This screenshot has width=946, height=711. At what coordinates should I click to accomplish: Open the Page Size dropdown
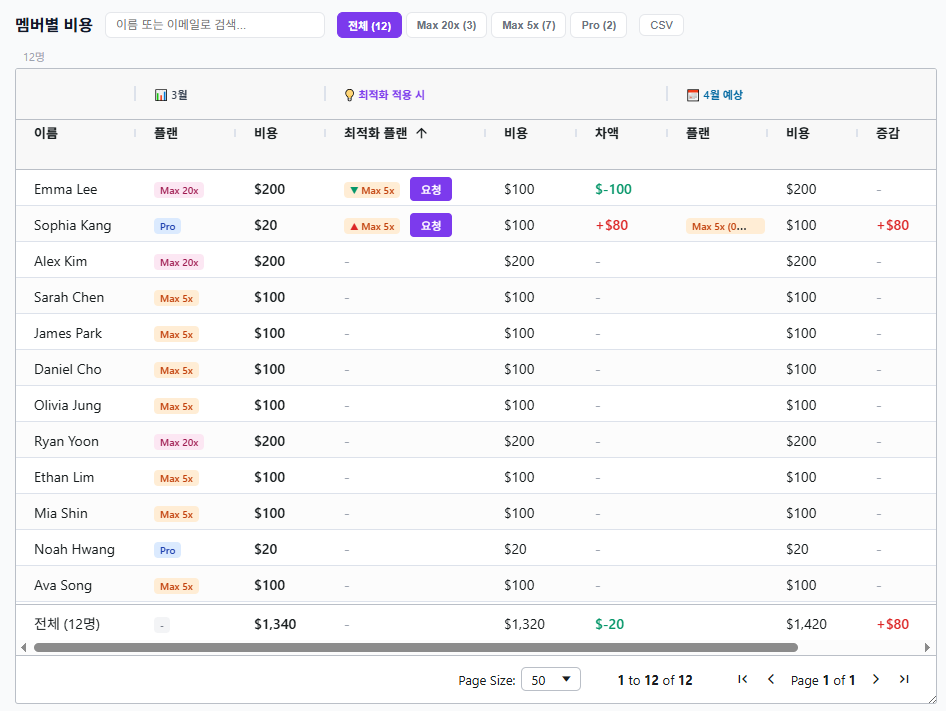(551, 680)
